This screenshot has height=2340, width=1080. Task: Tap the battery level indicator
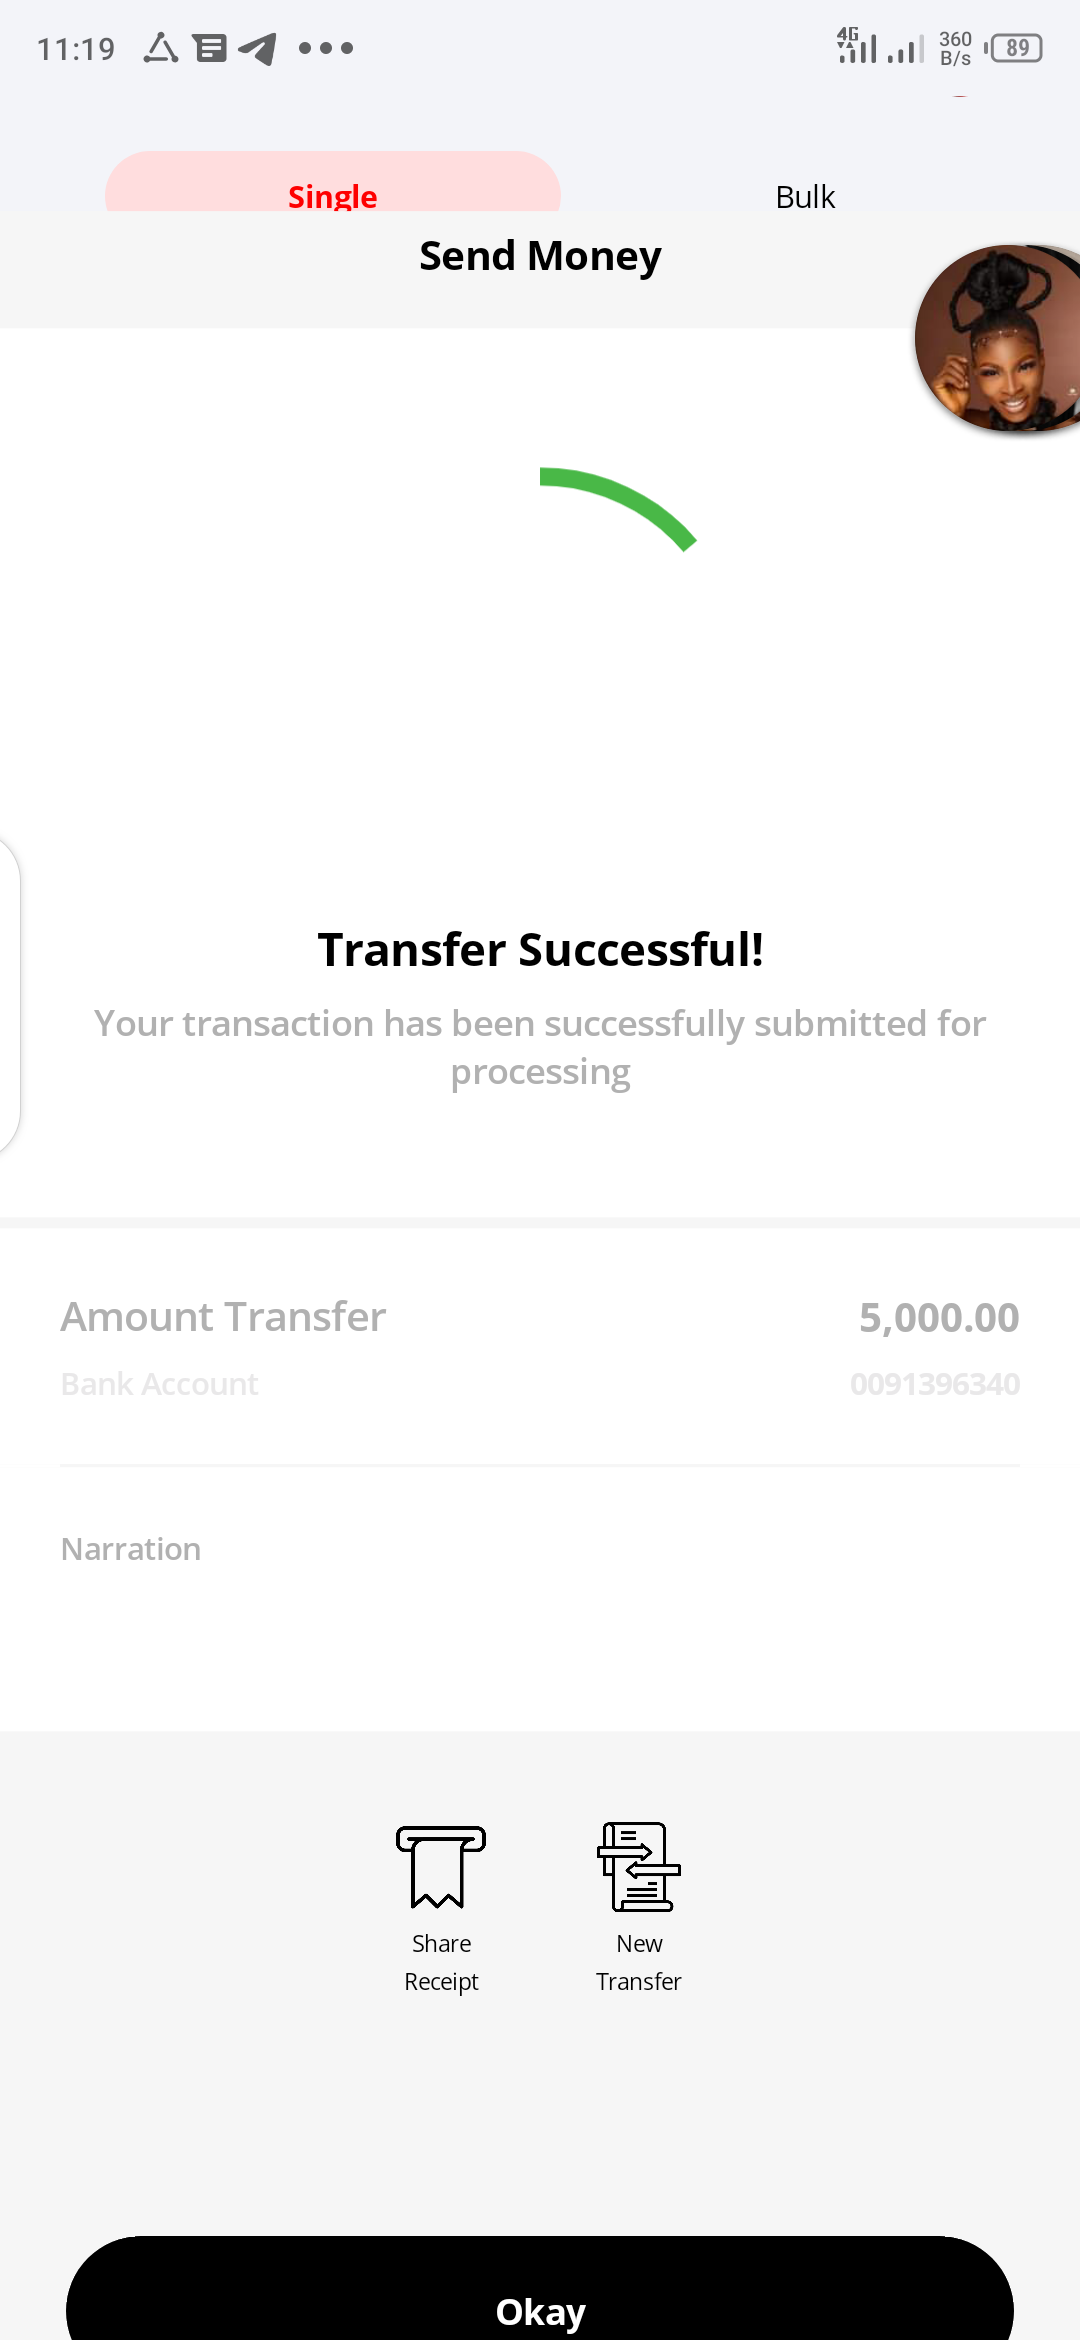coord(1014,48)
